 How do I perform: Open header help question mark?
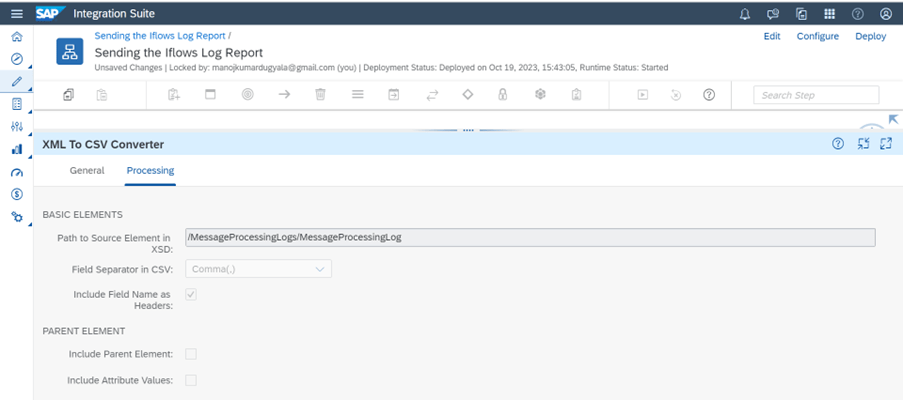(858, 14)
